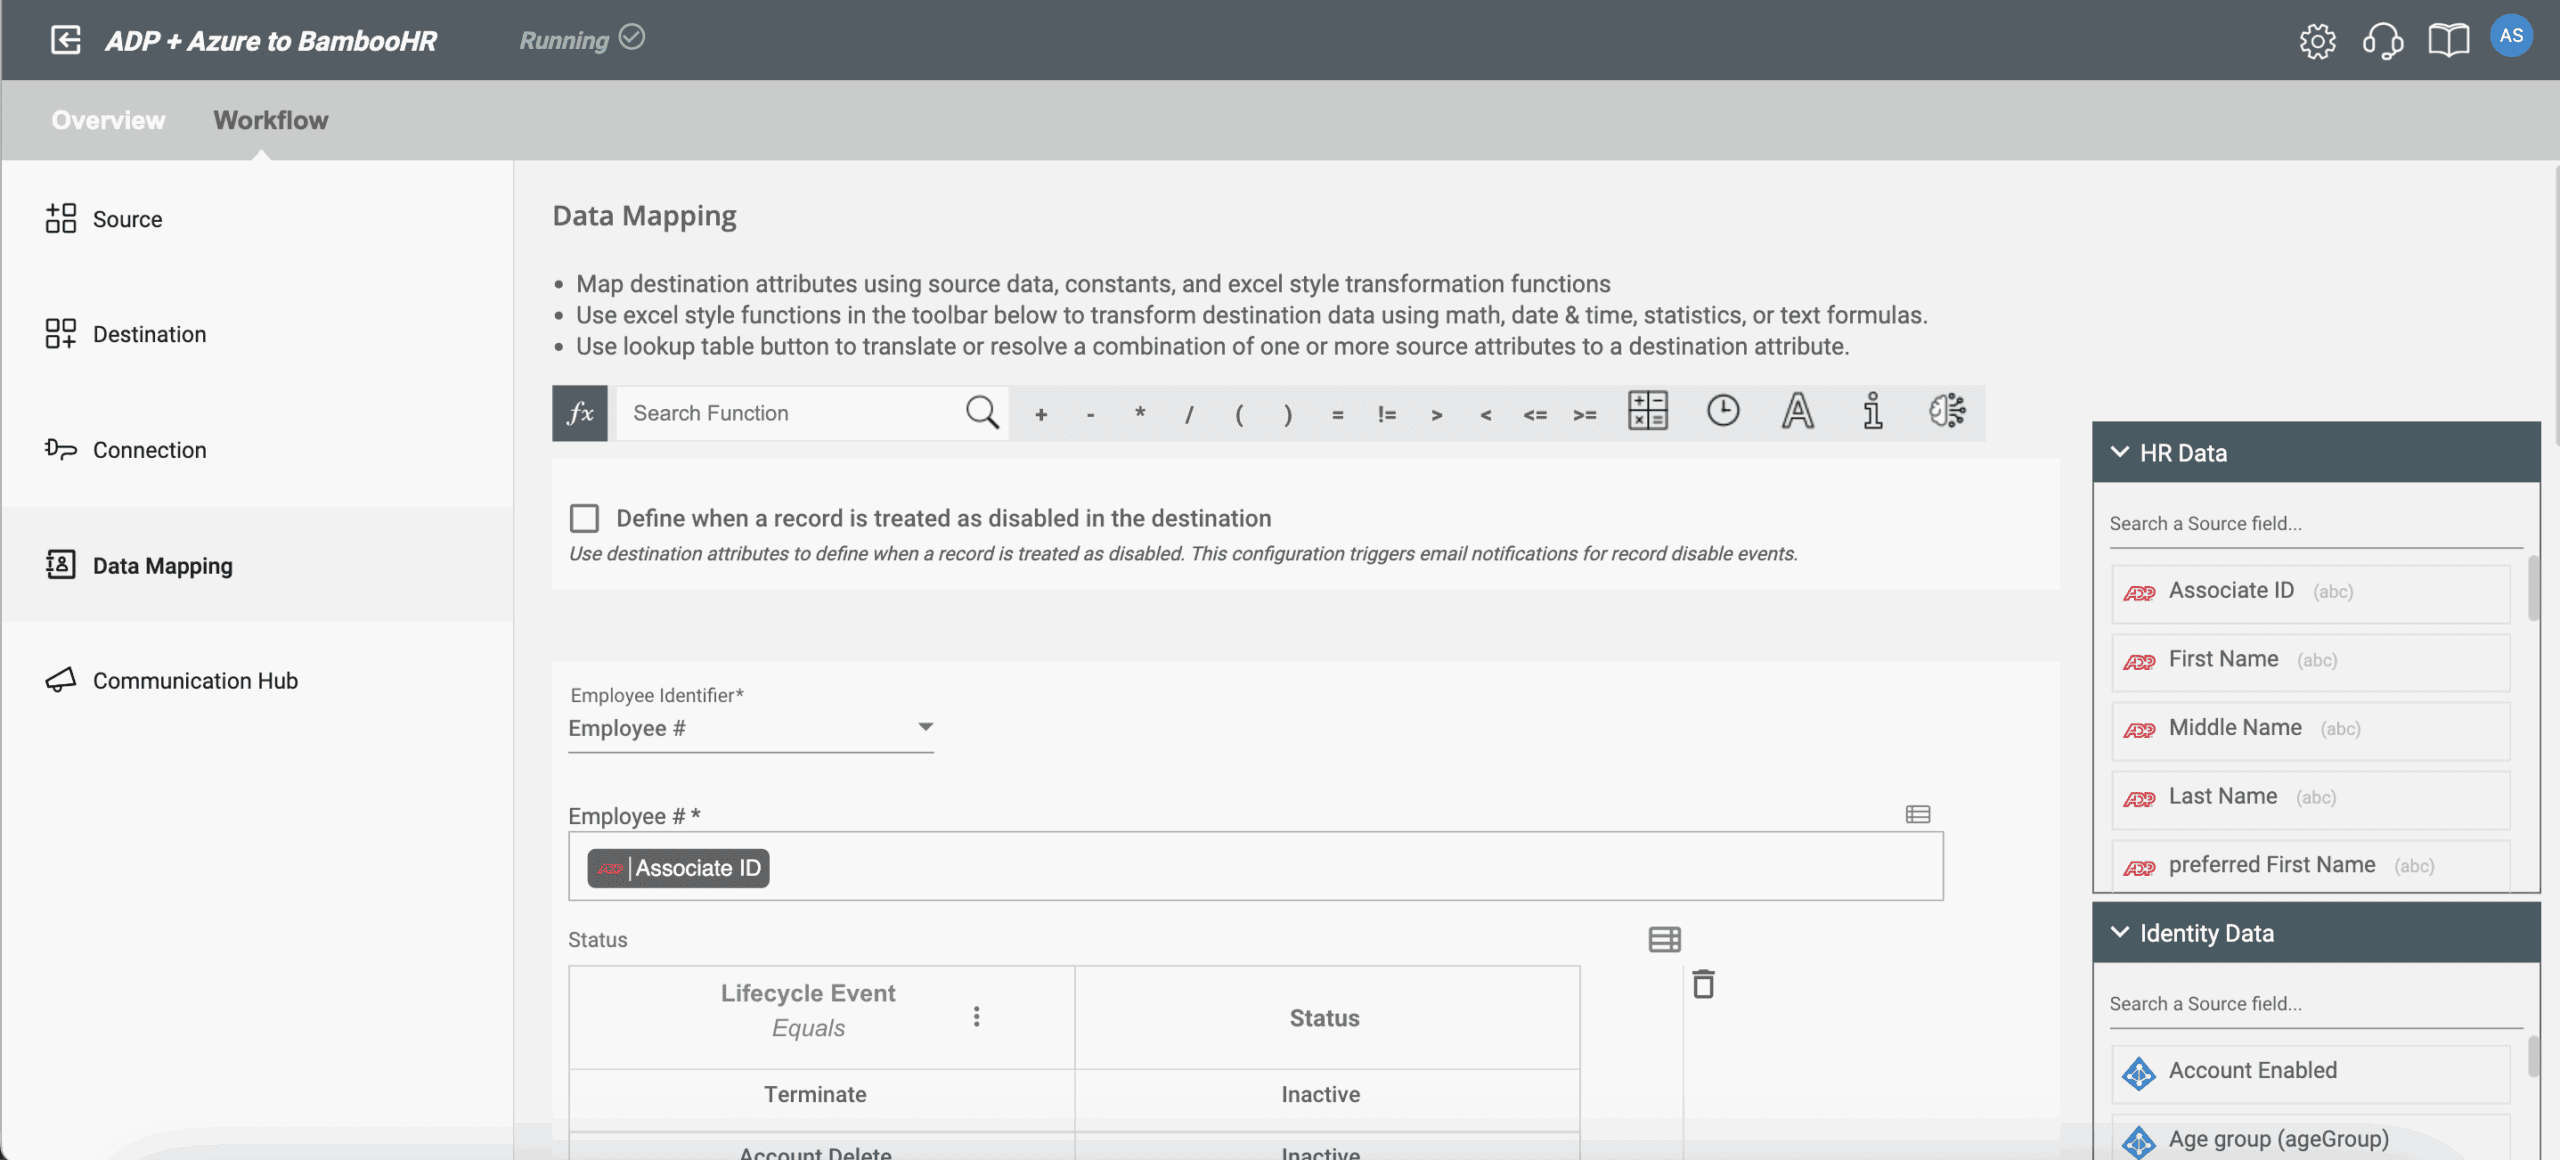Enable disabled-record definition checkbox
Viewport: 2560px width, 1160px height.
tap(584, 518)
